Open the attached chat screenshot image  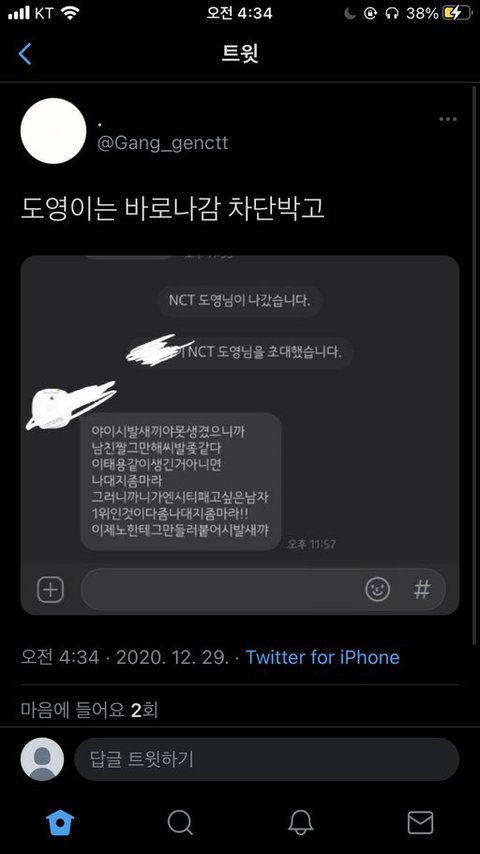pyautogui.click(x=240, y=435)
